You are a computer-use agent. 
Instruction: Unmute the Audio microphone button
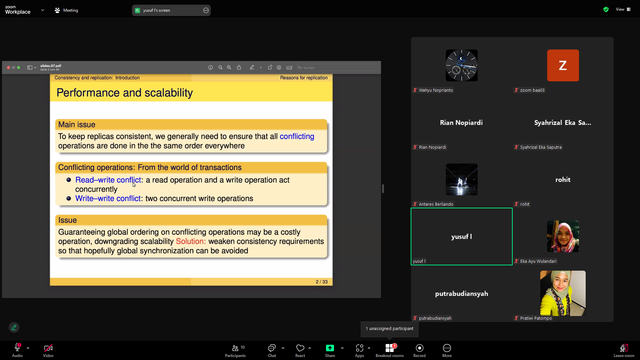click(17, 350)
